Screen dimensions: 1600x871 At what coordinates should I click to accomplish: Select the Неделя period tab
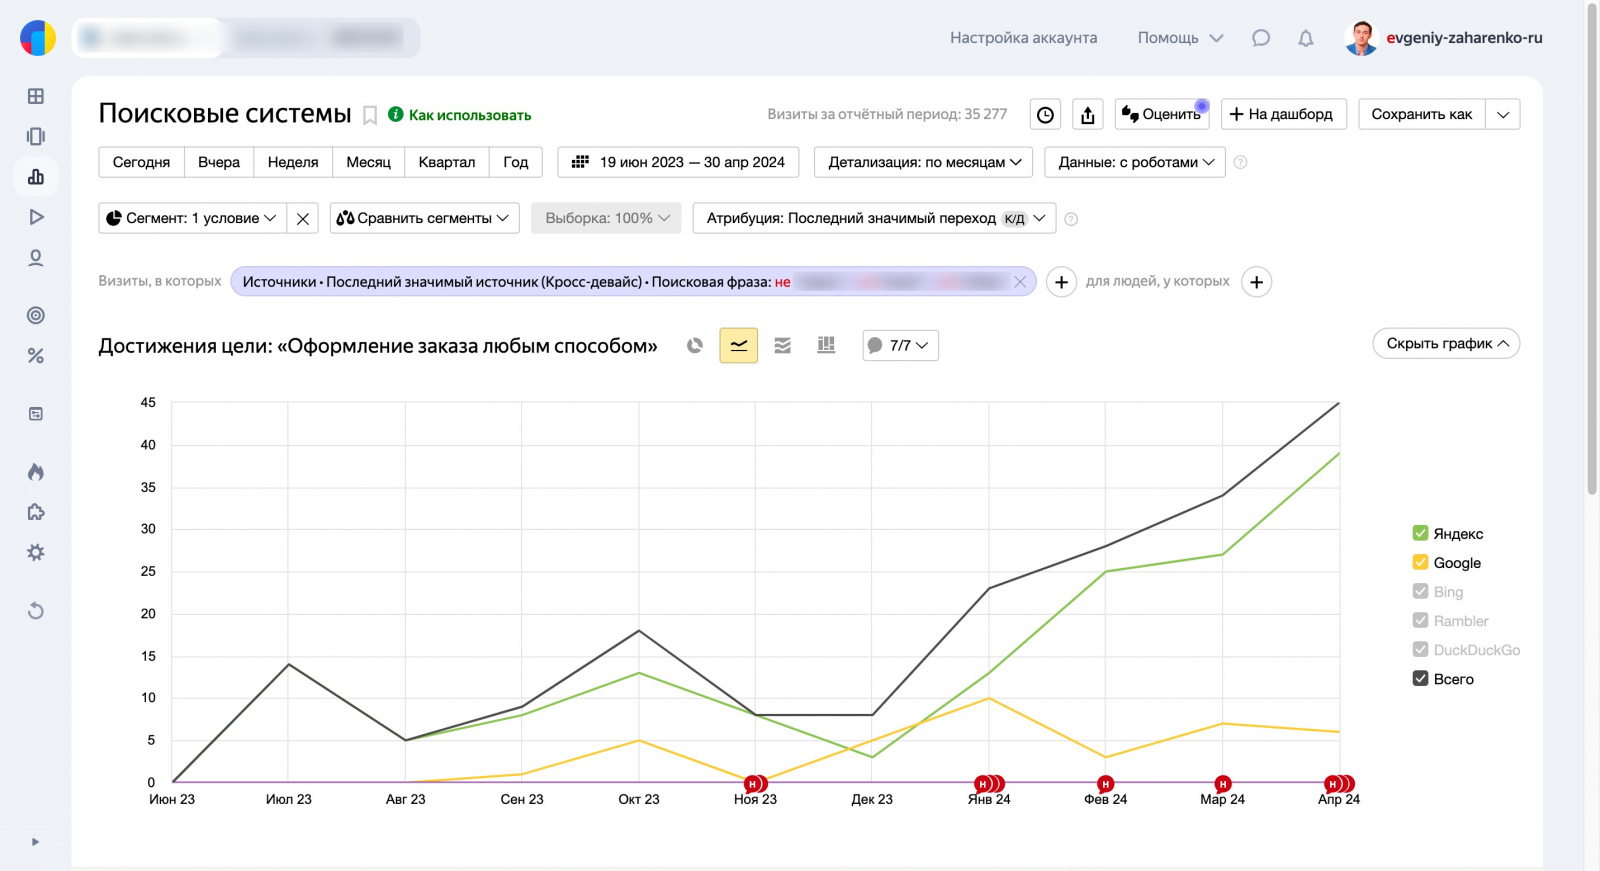tap(293, 162)
